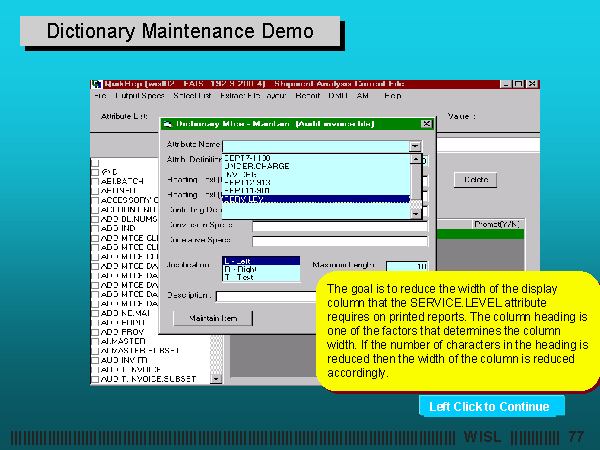Open the Report menu
The height and width of the screenshot is (450, 600).
coord(308,97)
